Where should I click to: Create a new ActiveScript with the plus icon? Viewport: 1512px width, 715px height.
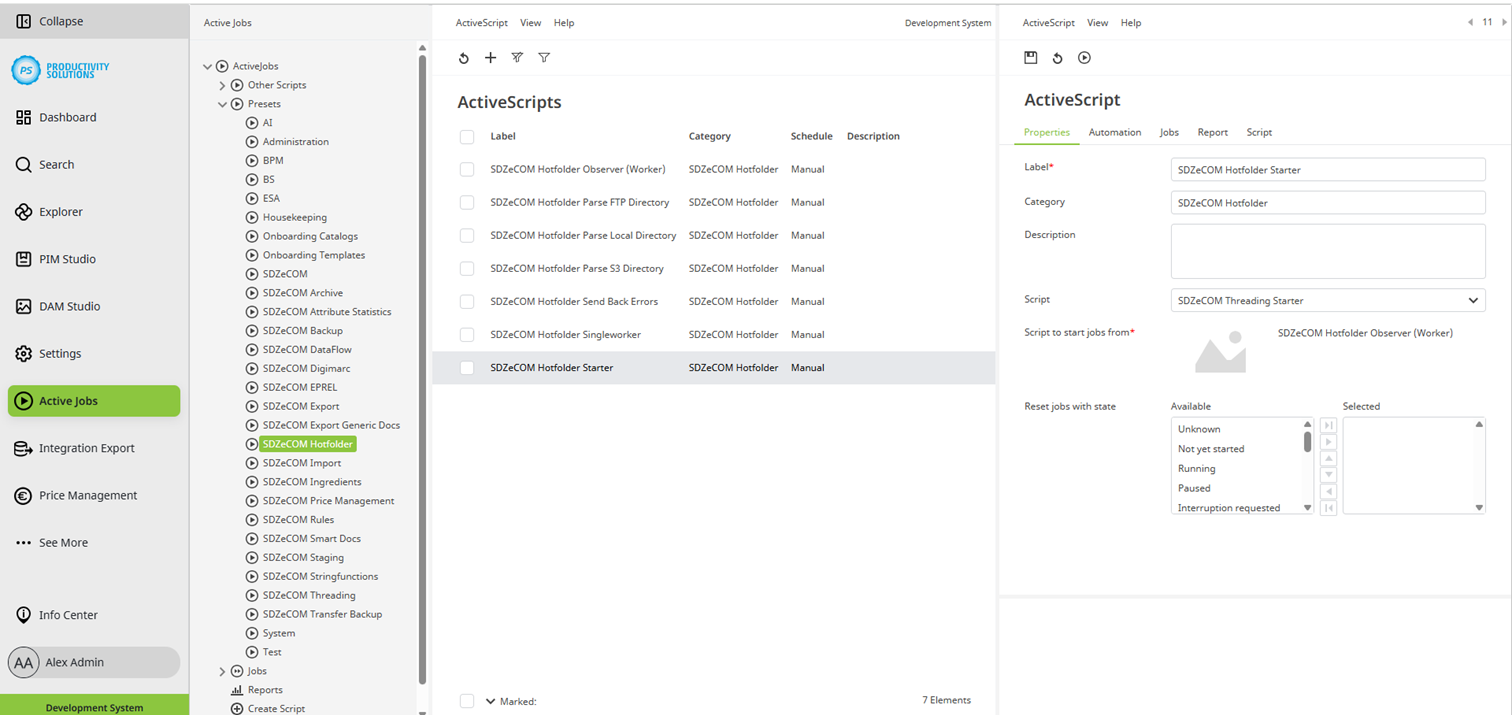click(490, 57)
